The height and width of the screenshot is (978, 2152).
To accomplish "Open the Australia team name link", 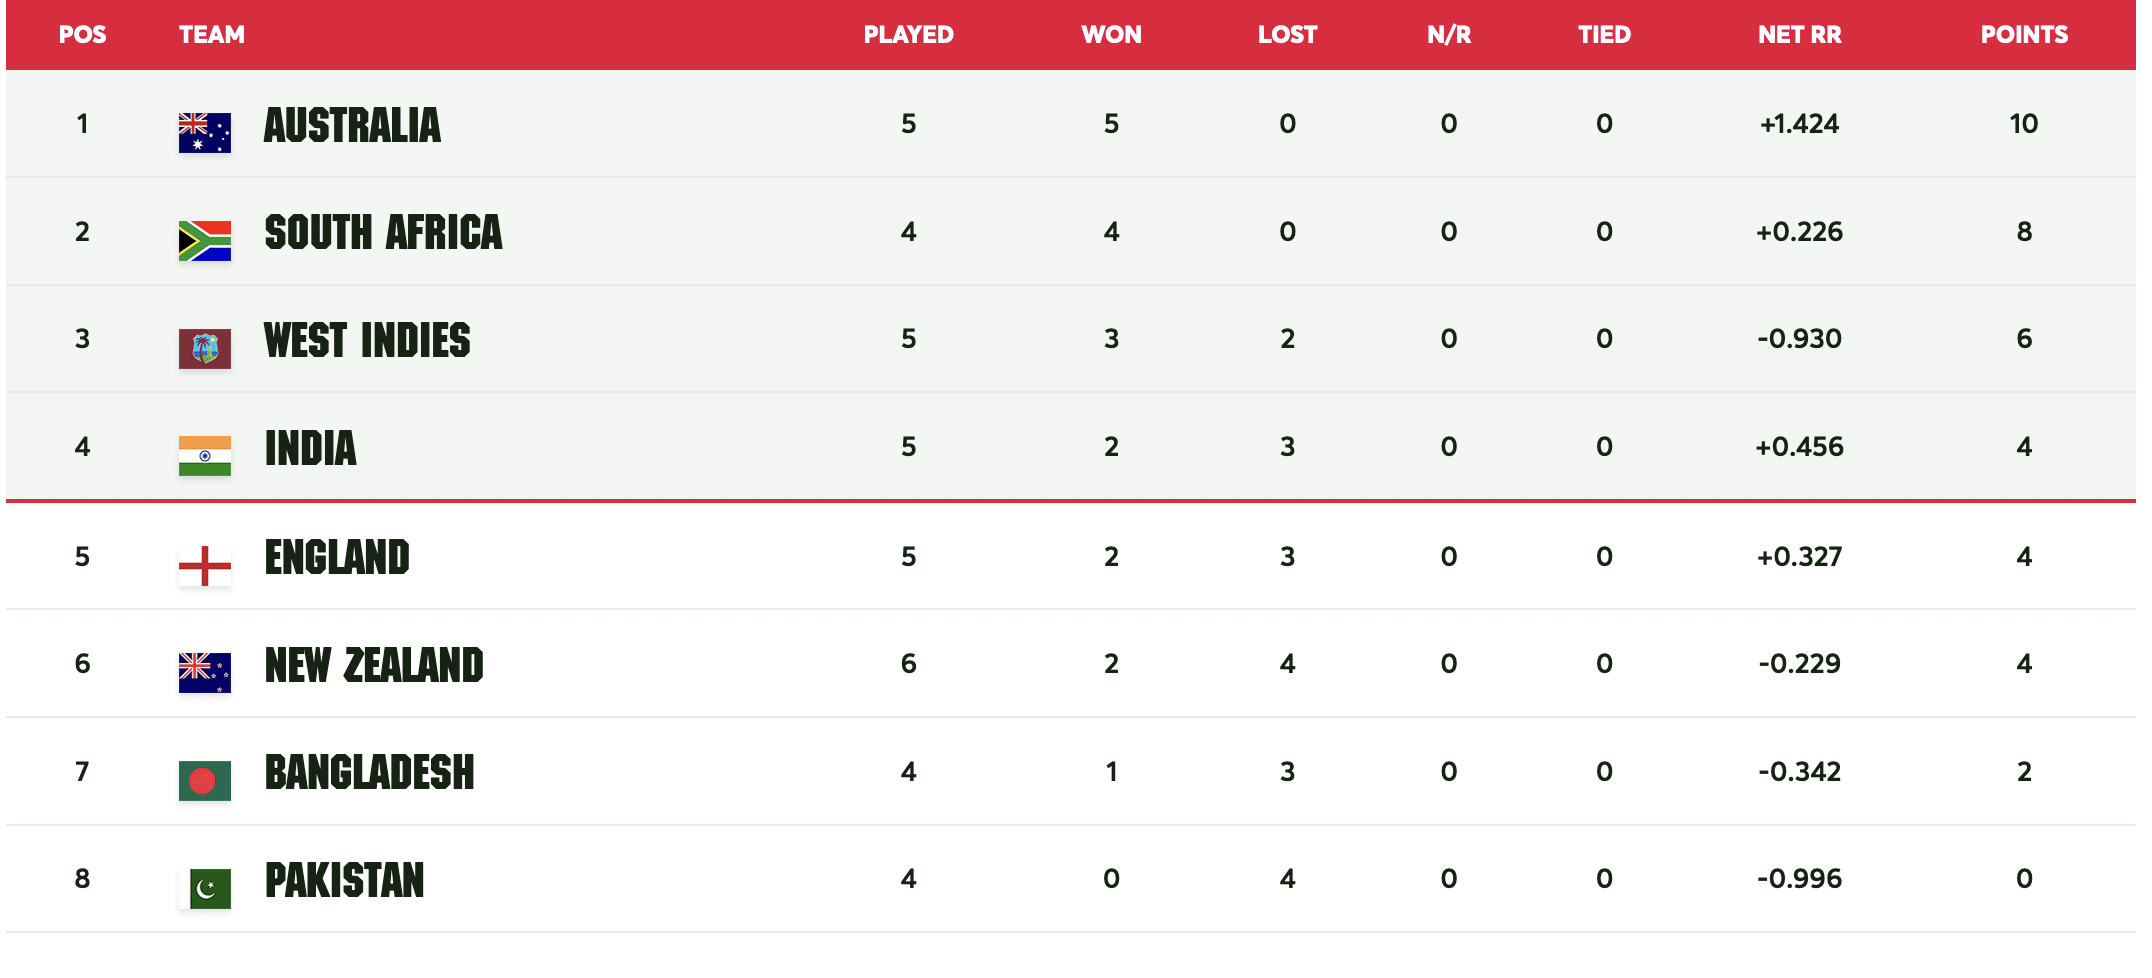I will tap(351, 125).
